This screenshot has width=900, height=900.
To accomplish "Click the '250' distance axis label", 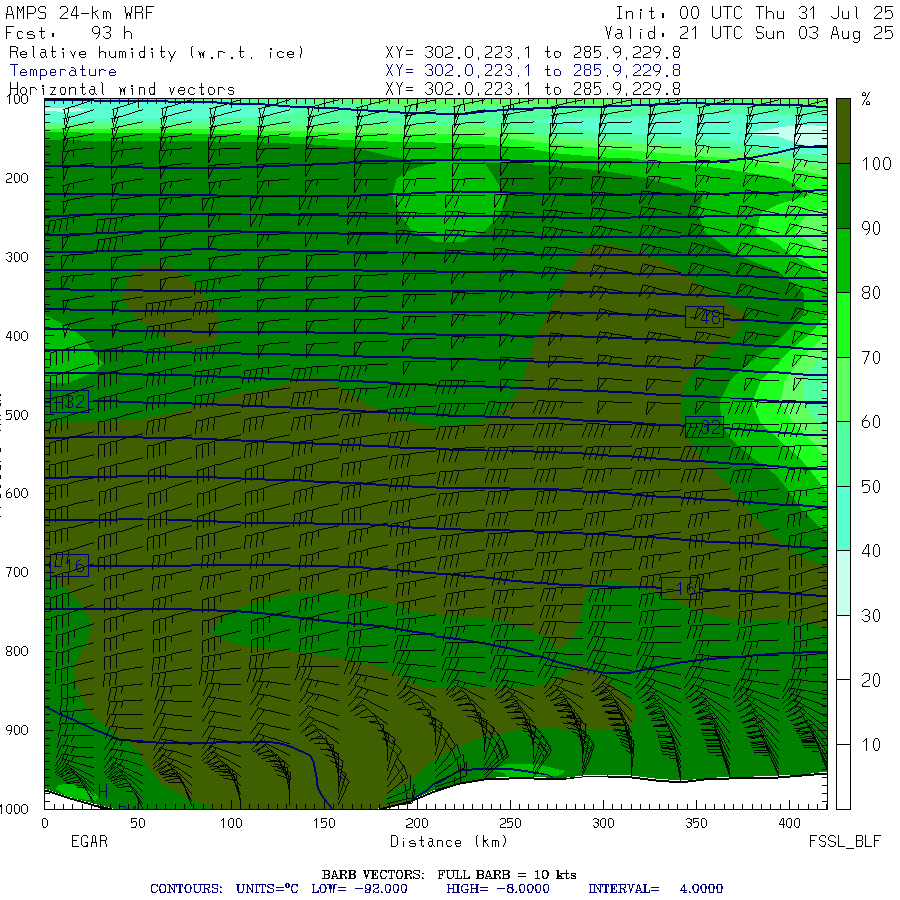I will 510,823.
